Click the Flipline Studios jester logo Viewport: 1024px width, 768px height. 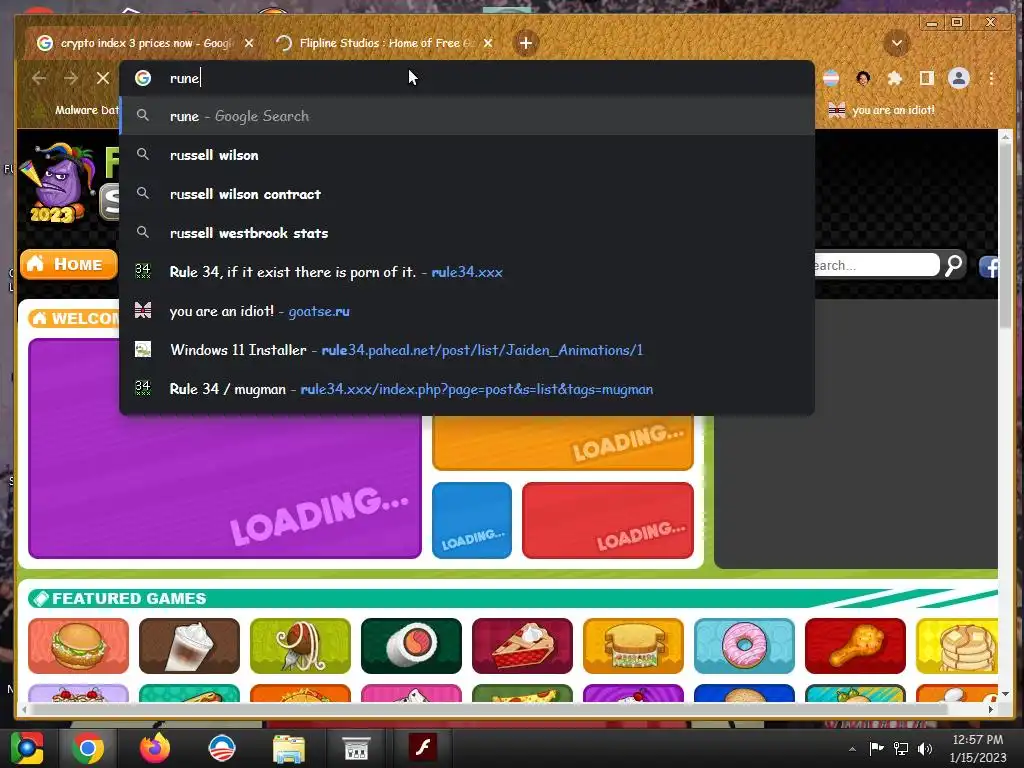pos(56,183)
